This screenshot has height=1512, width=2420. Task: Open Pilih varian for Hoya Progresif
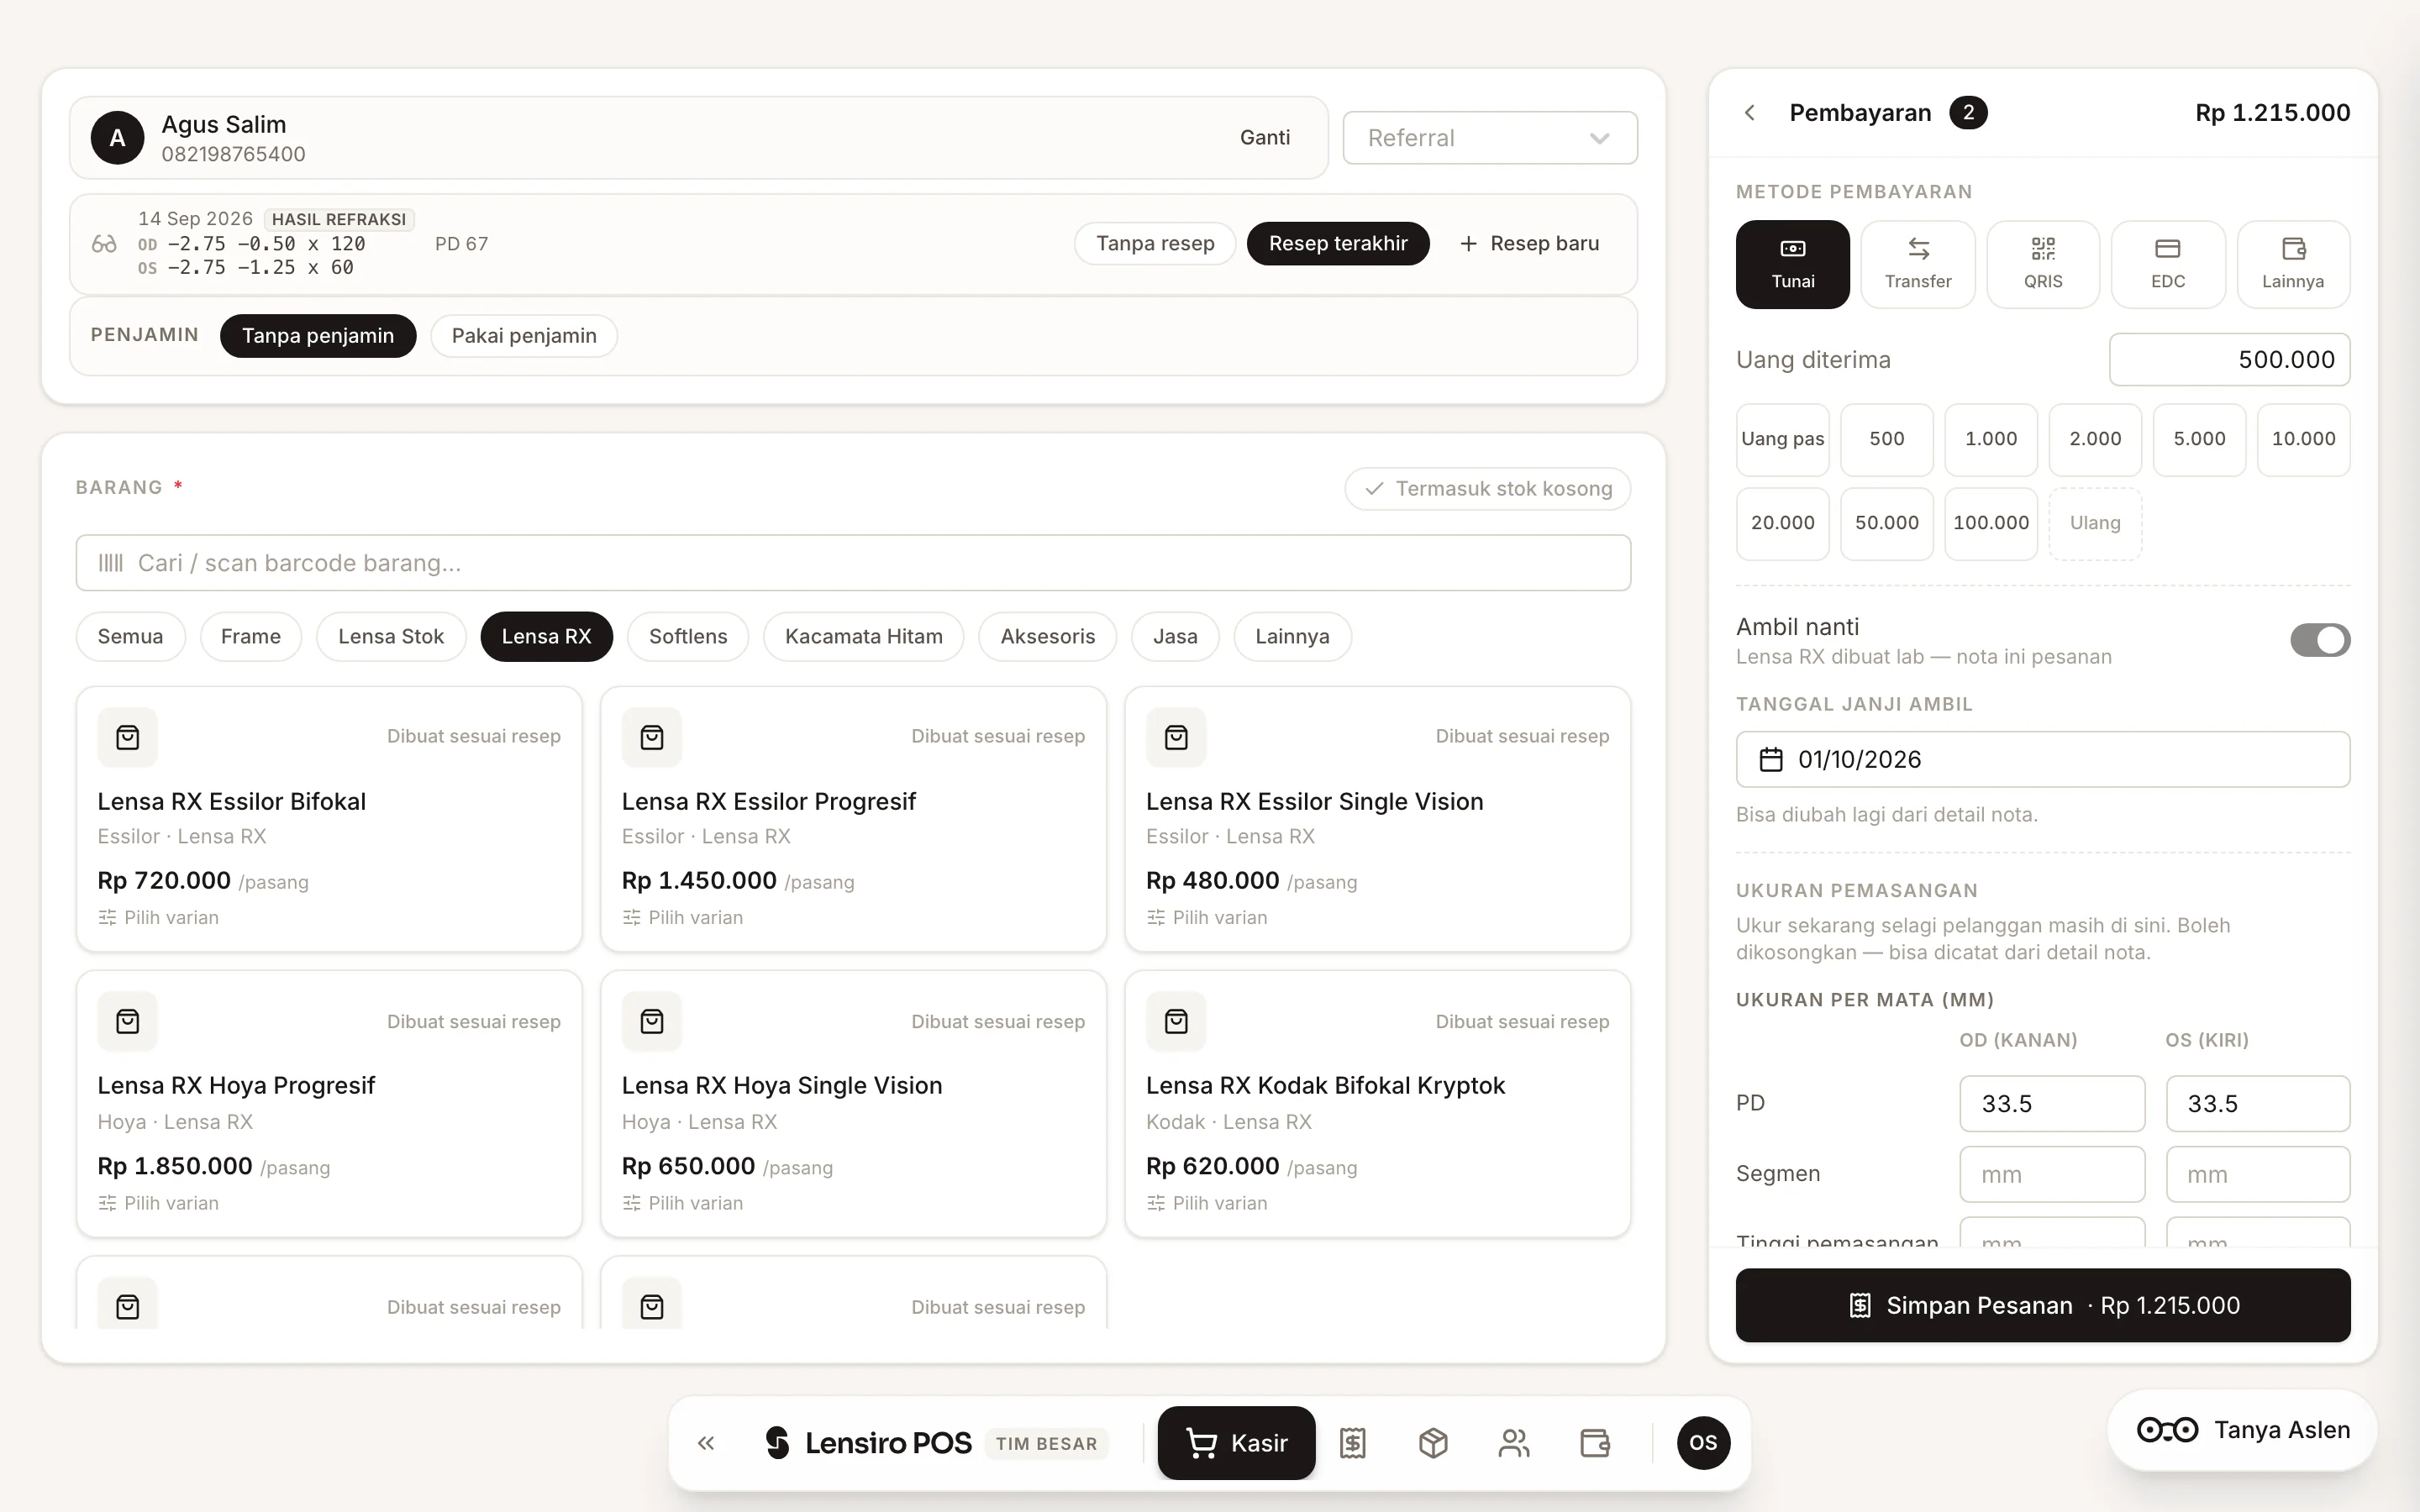tap(158, 1203)
